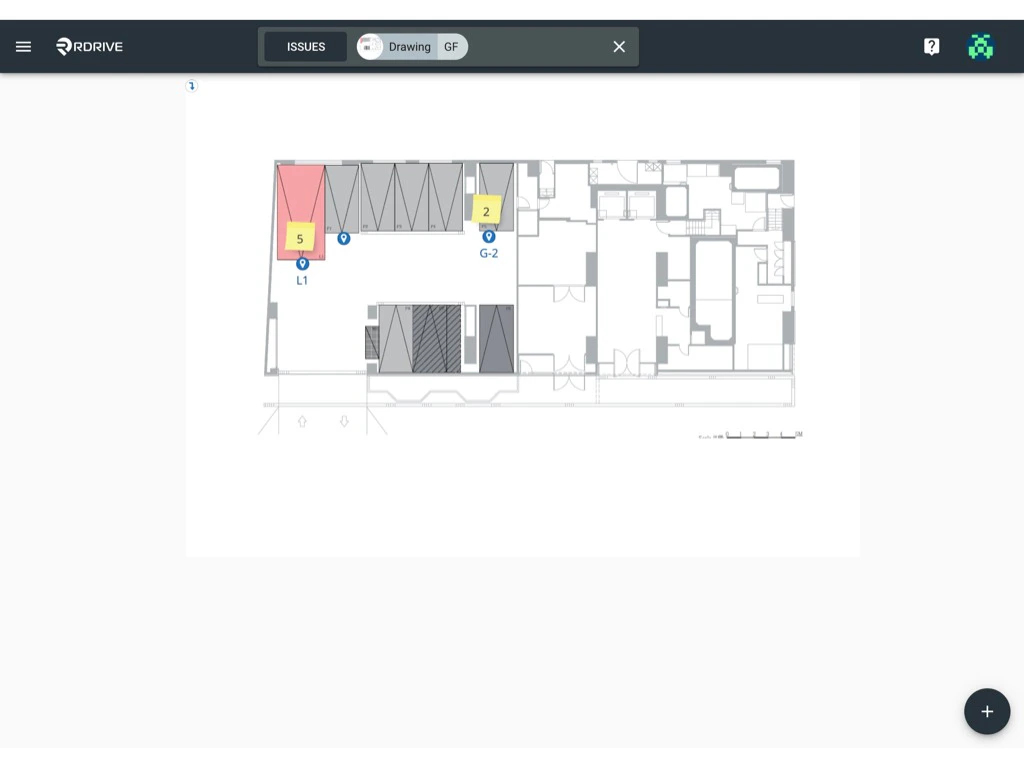Select the GF floor chip
This screenshot has height=768, width=1024.
(451, 47)
